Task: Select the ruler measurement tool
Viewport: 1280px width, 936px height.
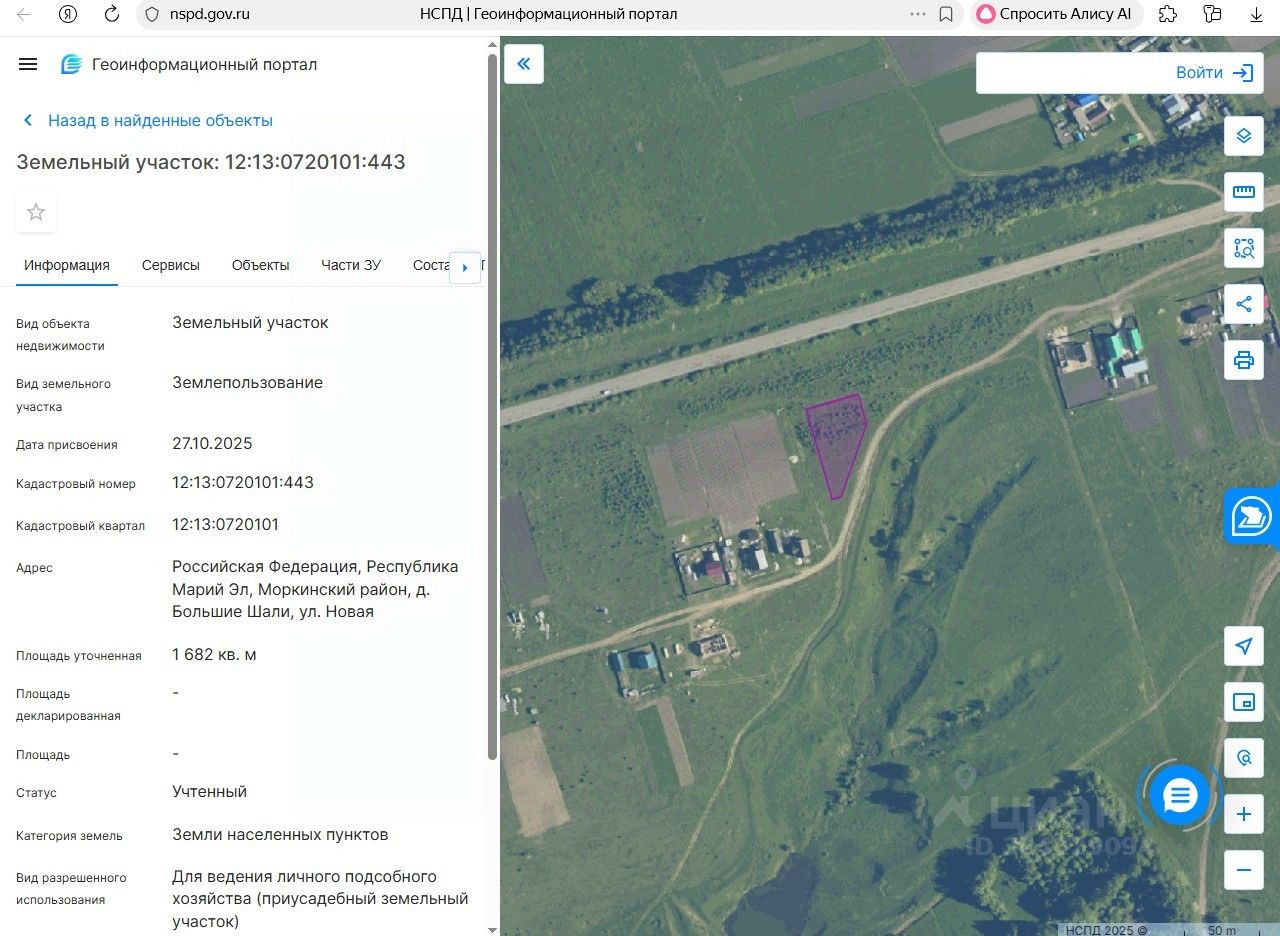Action: [x=1244, y=192]
